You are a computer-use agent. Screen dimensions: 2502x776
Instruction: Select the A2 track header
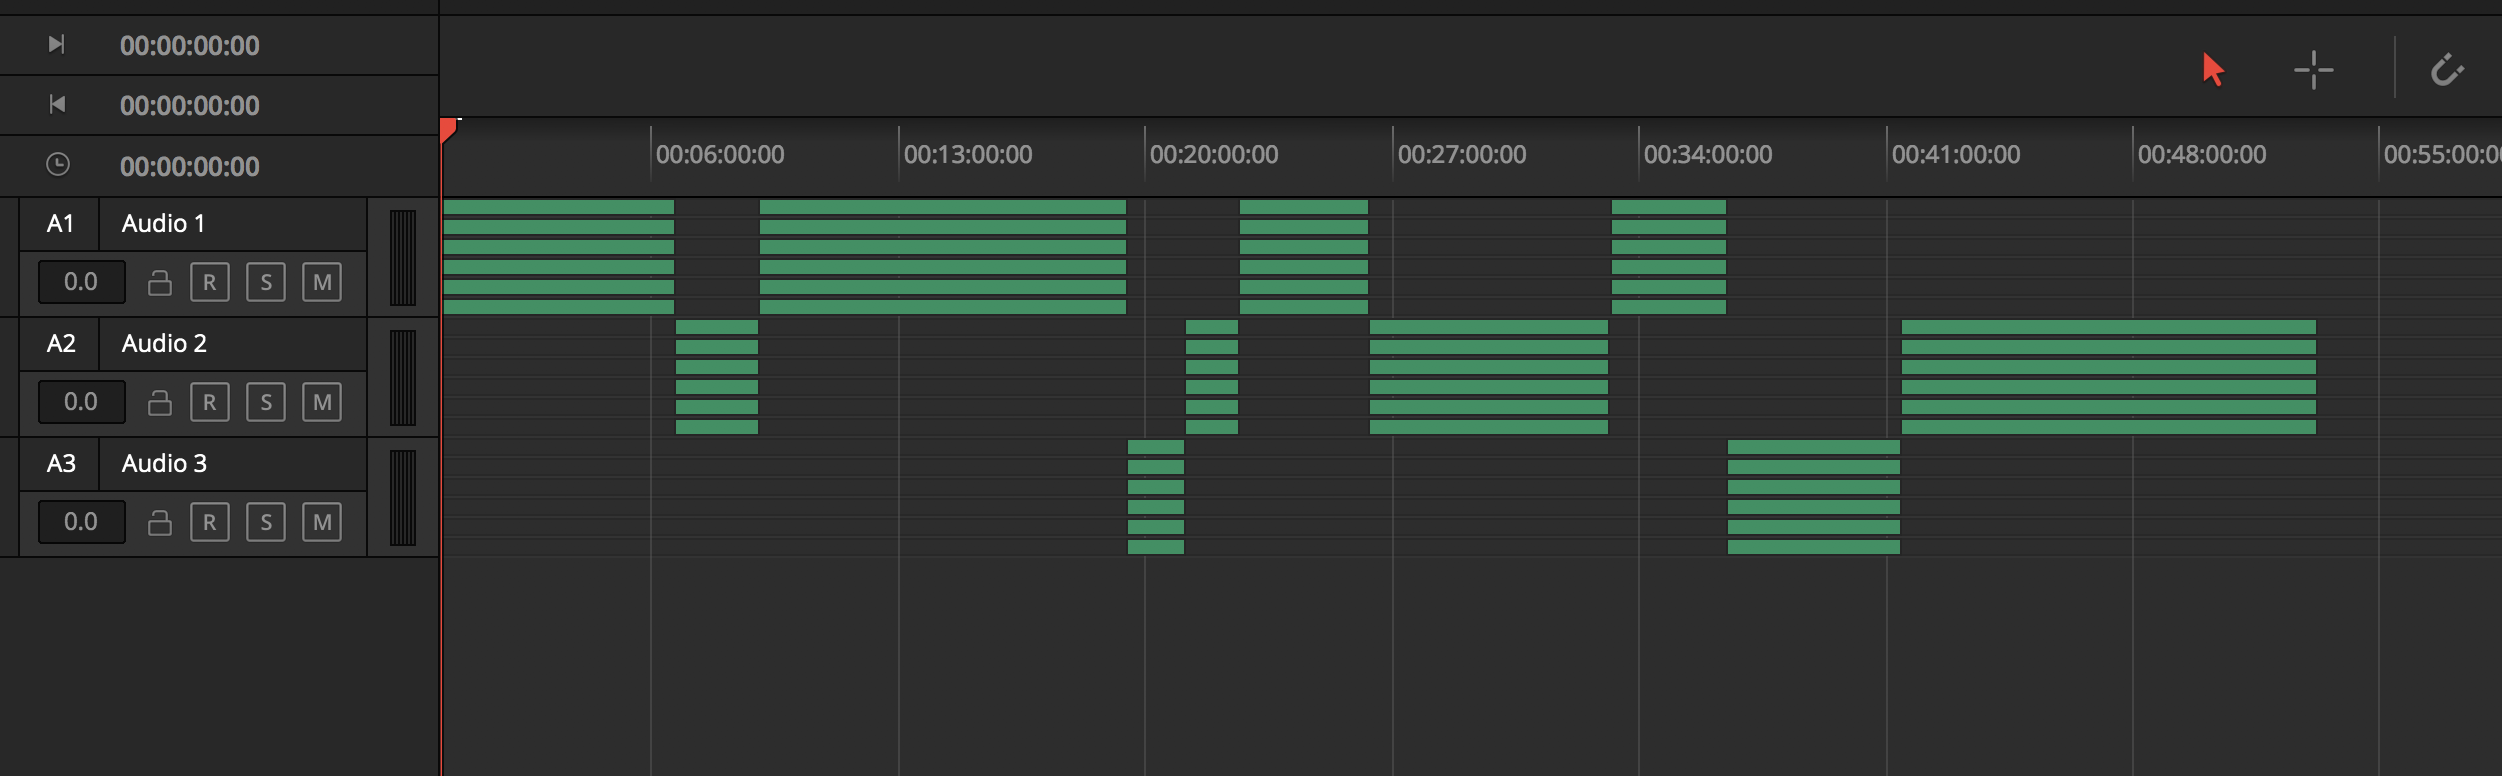60,343
